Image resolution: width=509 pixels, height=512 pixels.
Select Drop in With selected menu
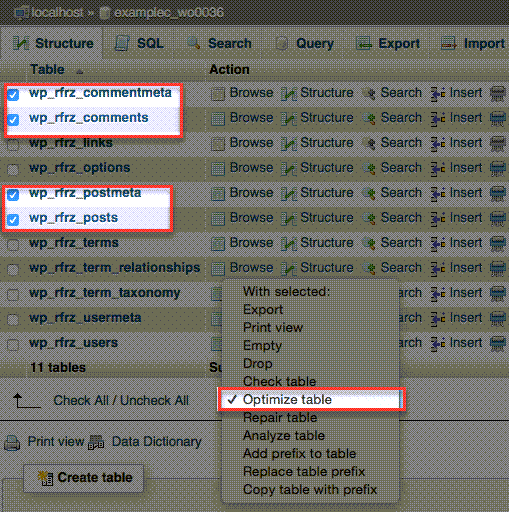point(311,363)
